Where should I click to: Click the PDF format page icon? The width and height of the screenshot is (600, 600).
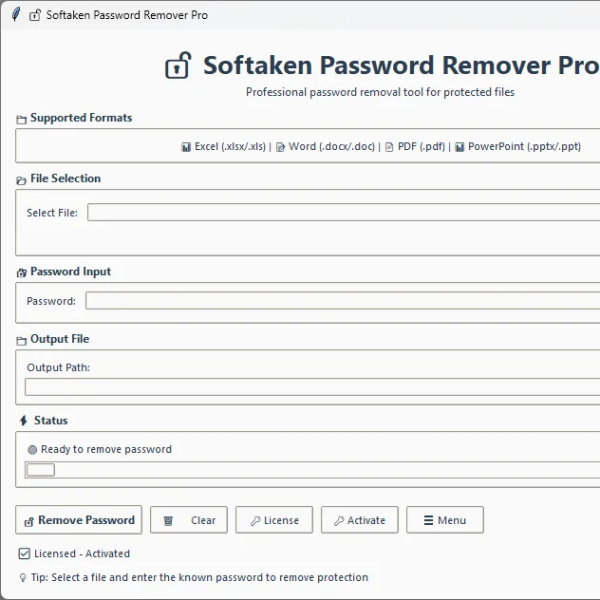tap(389, 147)
